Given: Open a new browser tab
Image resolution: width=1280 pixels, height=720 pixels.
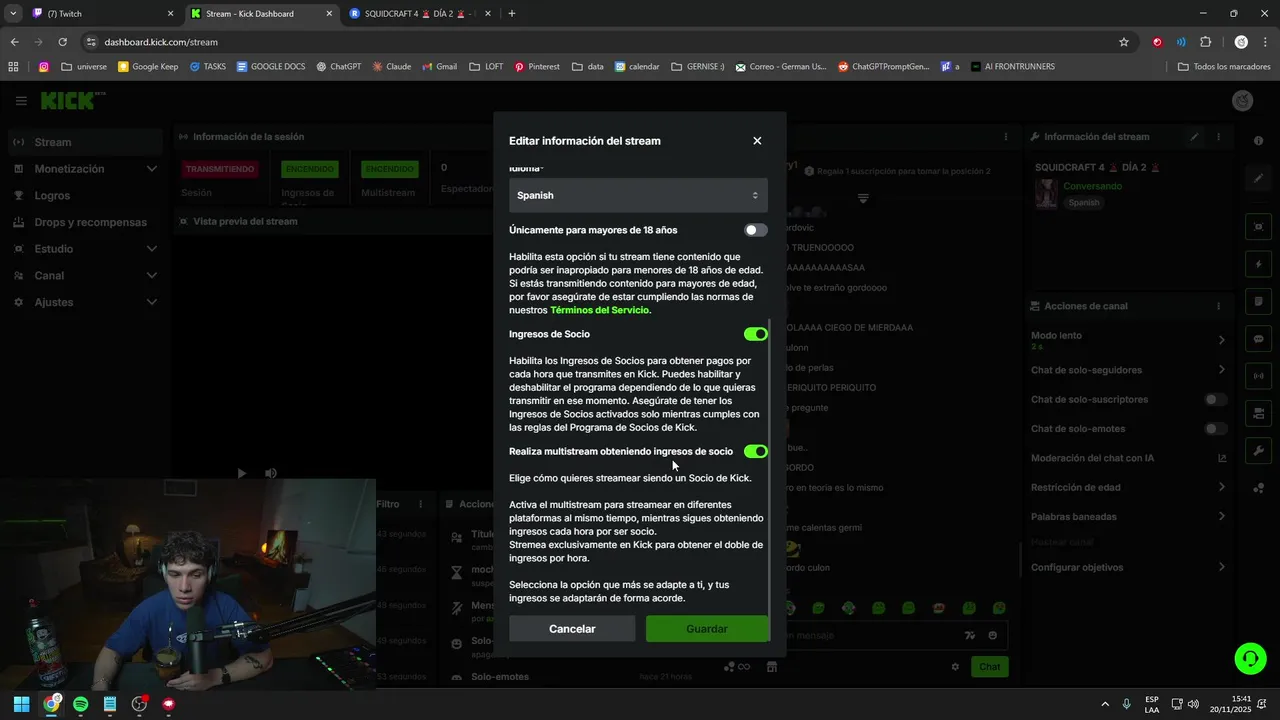Looking at the screenshot, I should coord(512,14).
